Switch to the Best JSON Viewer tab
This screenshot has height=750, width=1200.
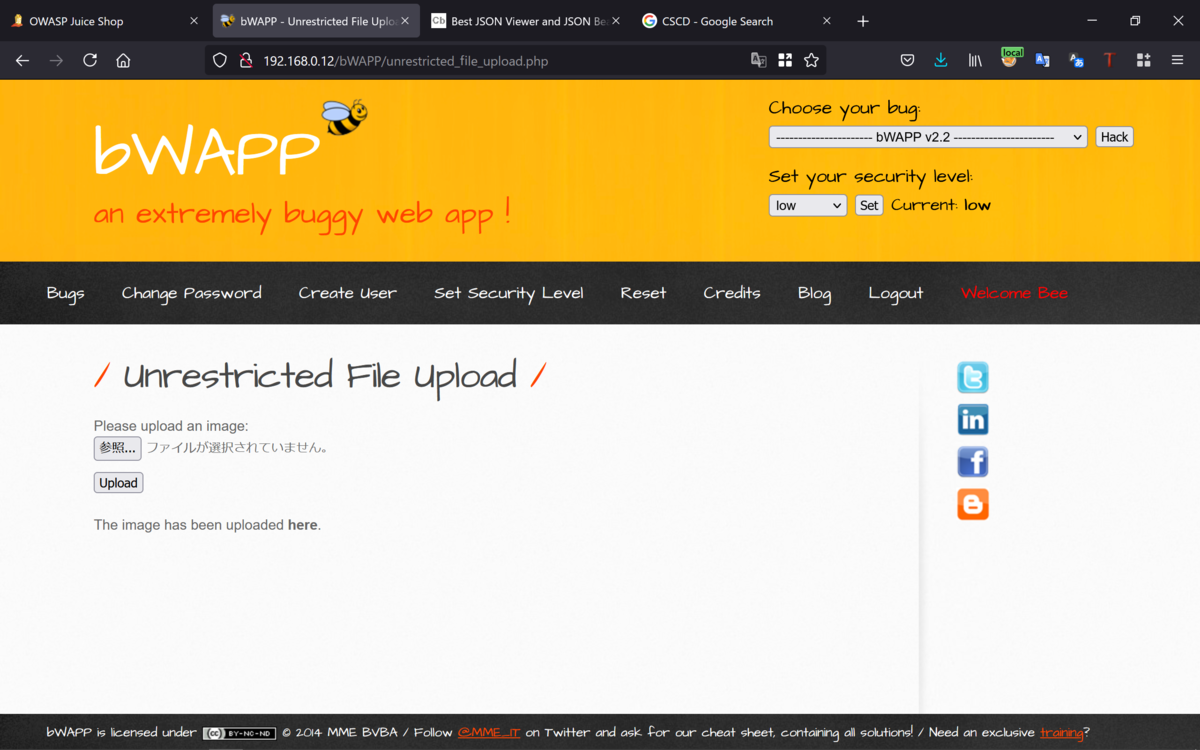click(525, 21)
